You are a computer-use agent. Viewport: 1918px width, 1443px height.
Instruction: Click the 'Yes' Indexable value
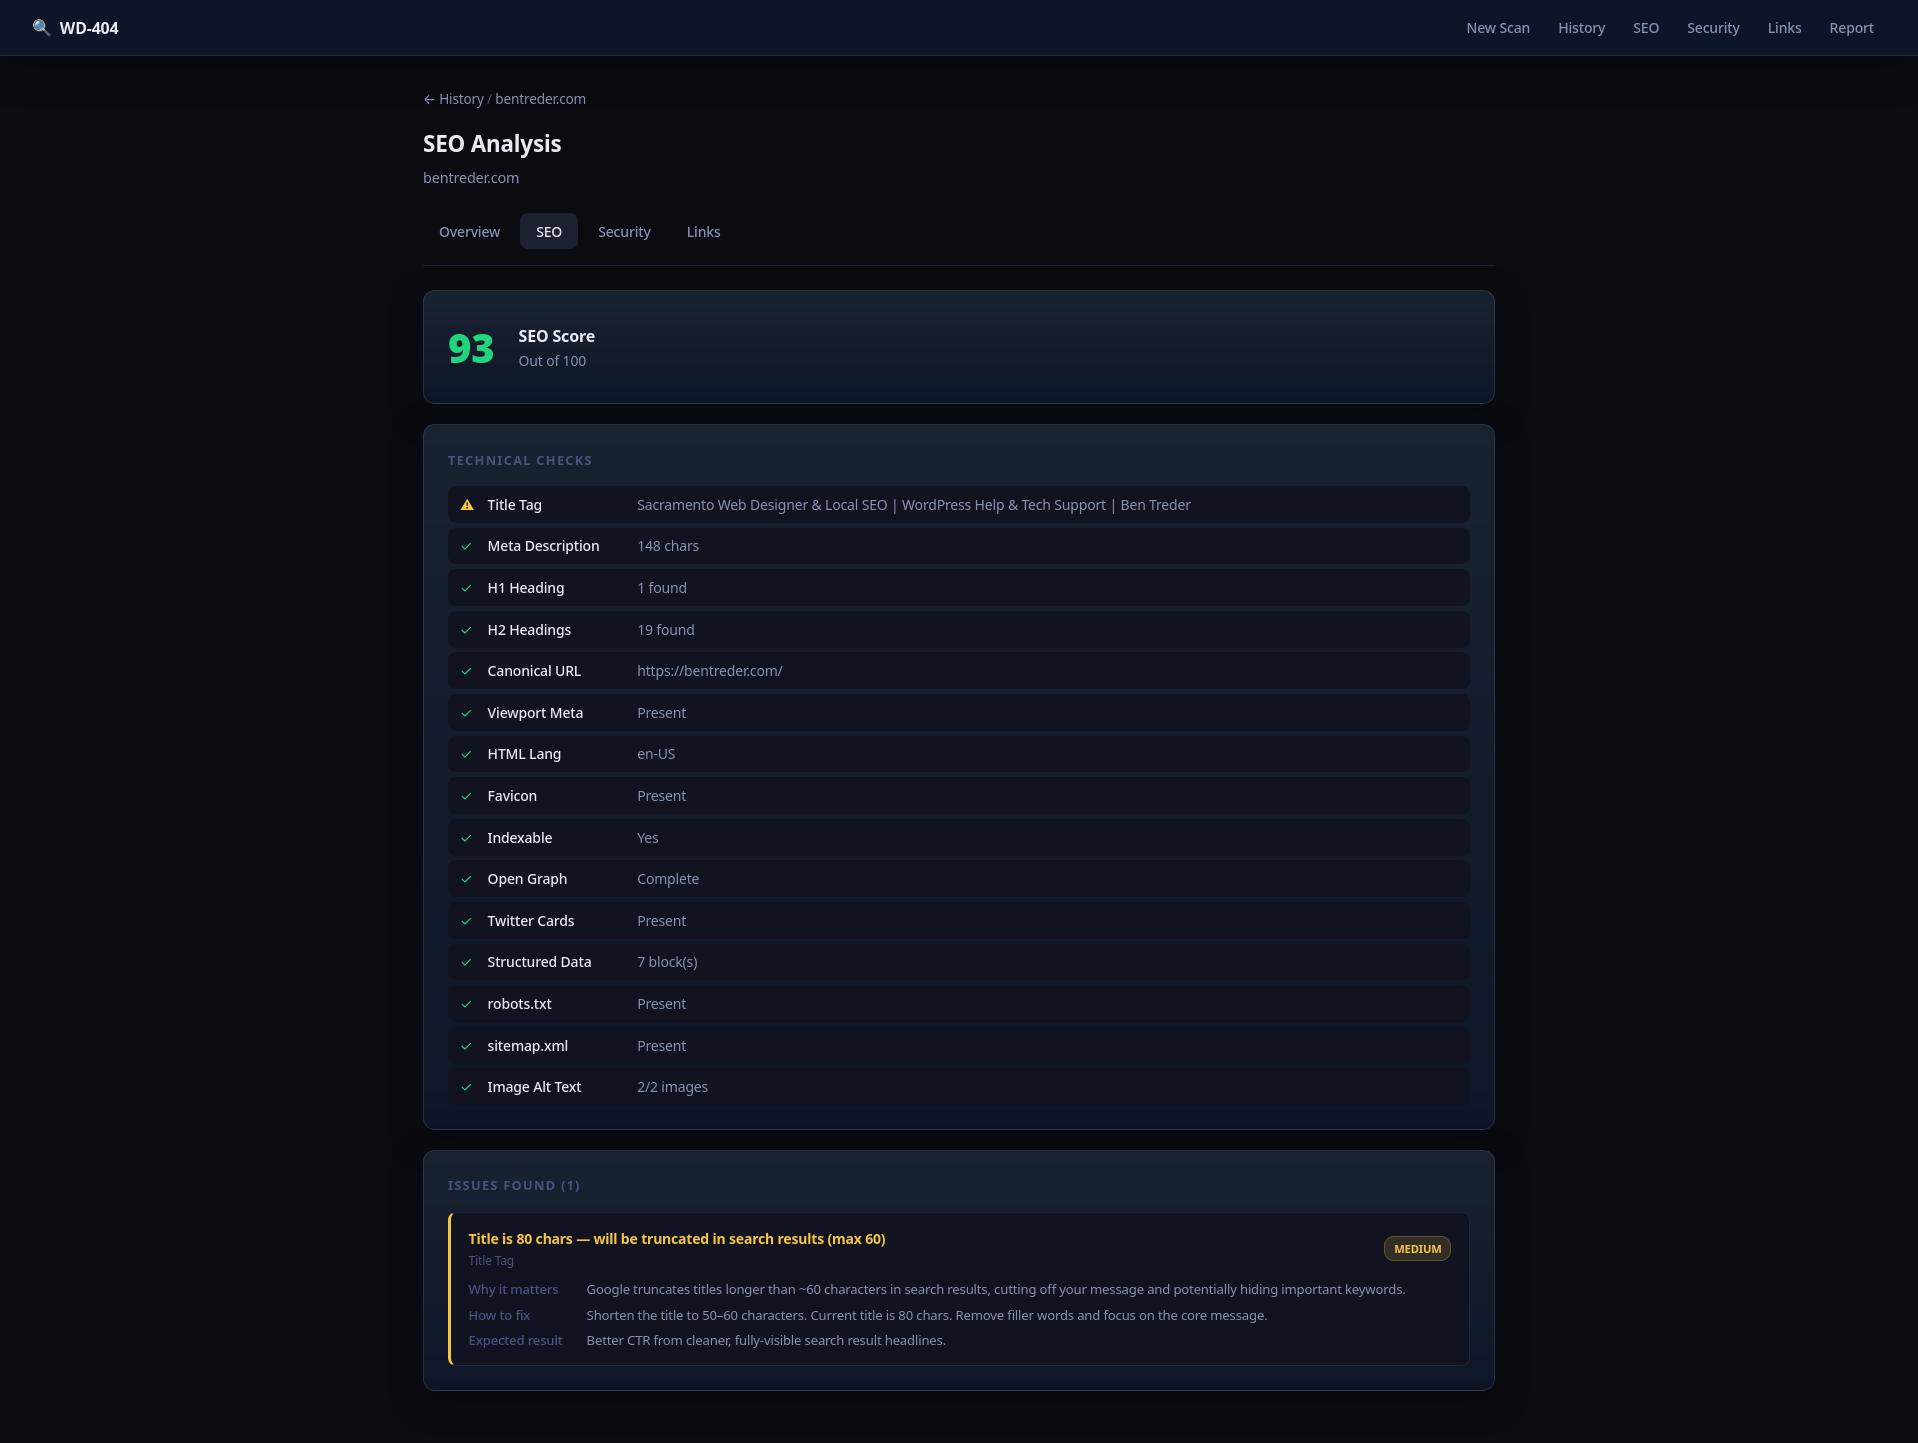(648, 838)
